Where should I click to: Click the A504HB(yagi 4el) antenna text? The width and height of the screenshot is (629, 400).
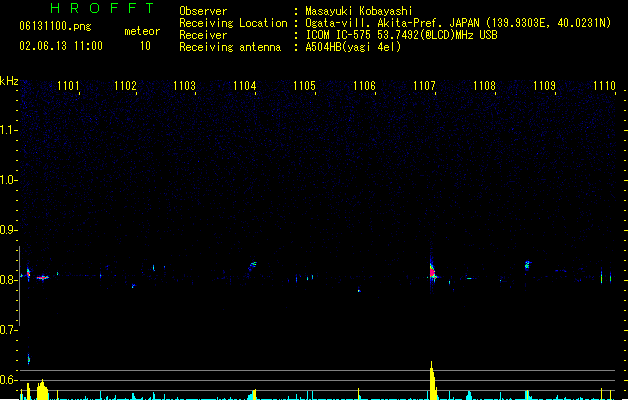click(353, 47)
